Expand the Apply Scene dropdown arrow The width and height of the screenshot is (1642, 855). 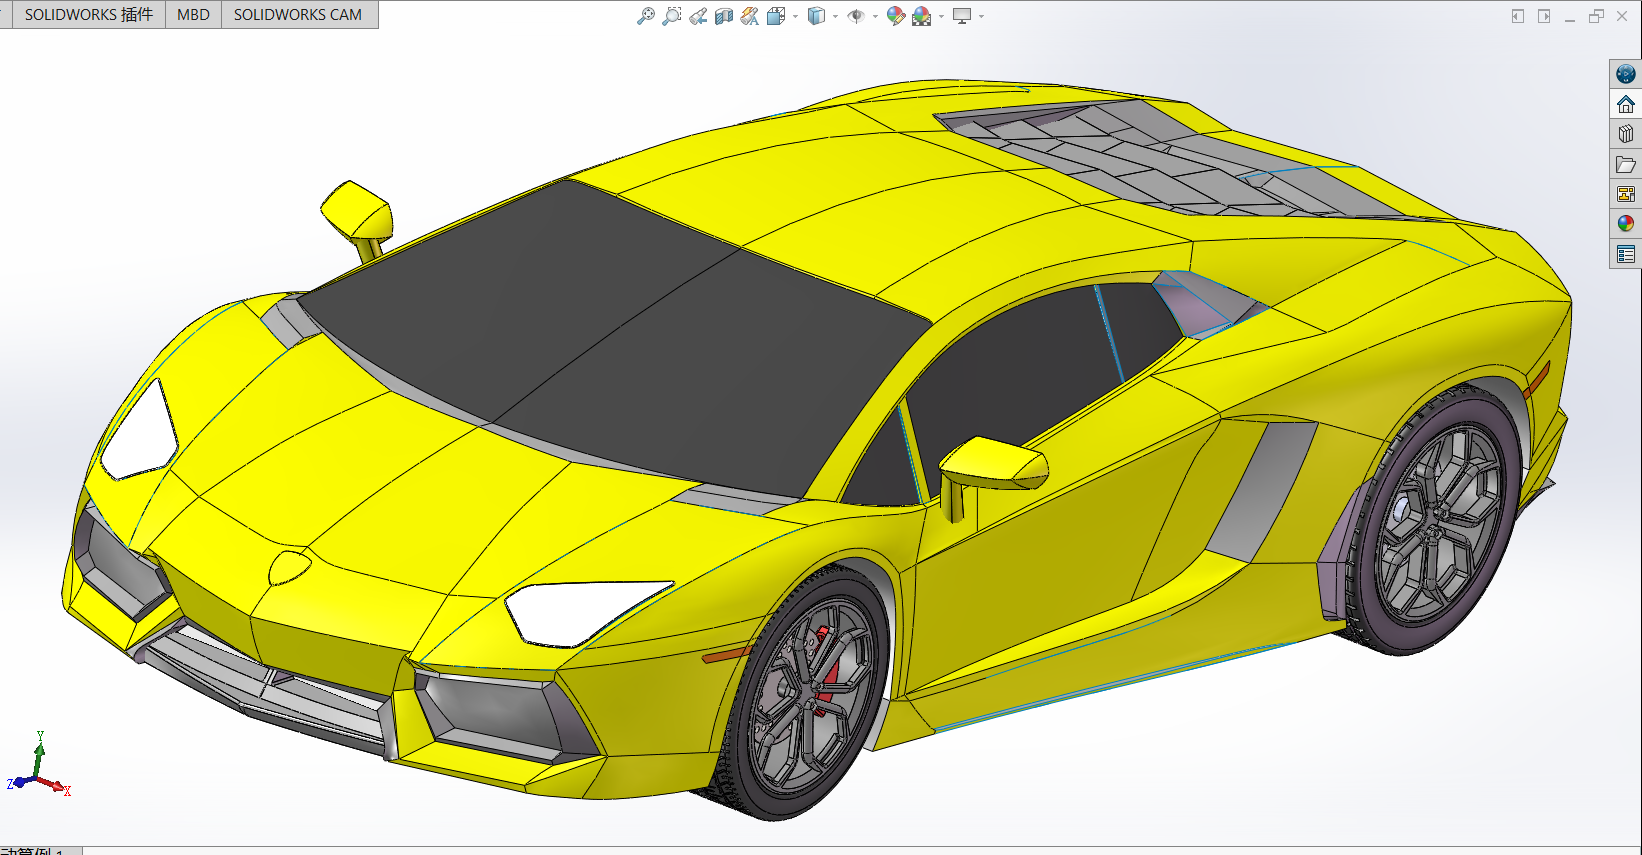tap(941, 16)
